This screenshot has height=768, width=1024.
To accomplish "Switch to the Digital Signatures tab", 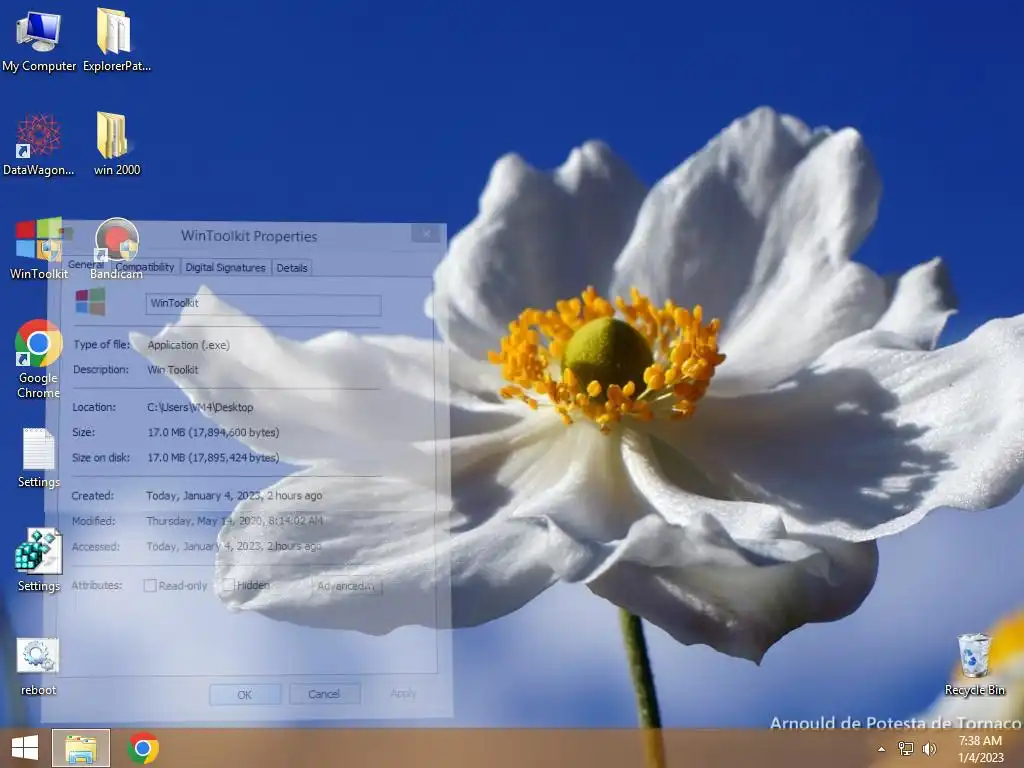I will tap(225, 268).
